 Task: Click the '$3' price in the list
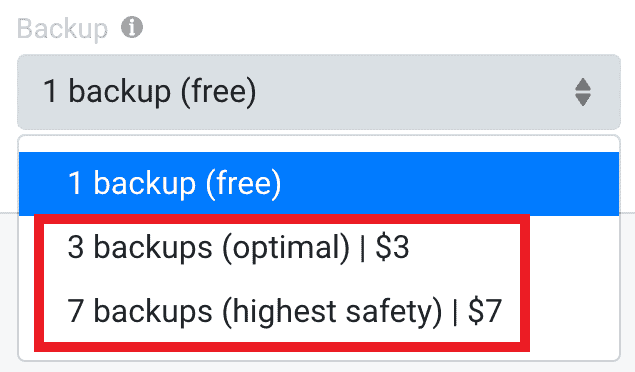coord(392,247)
